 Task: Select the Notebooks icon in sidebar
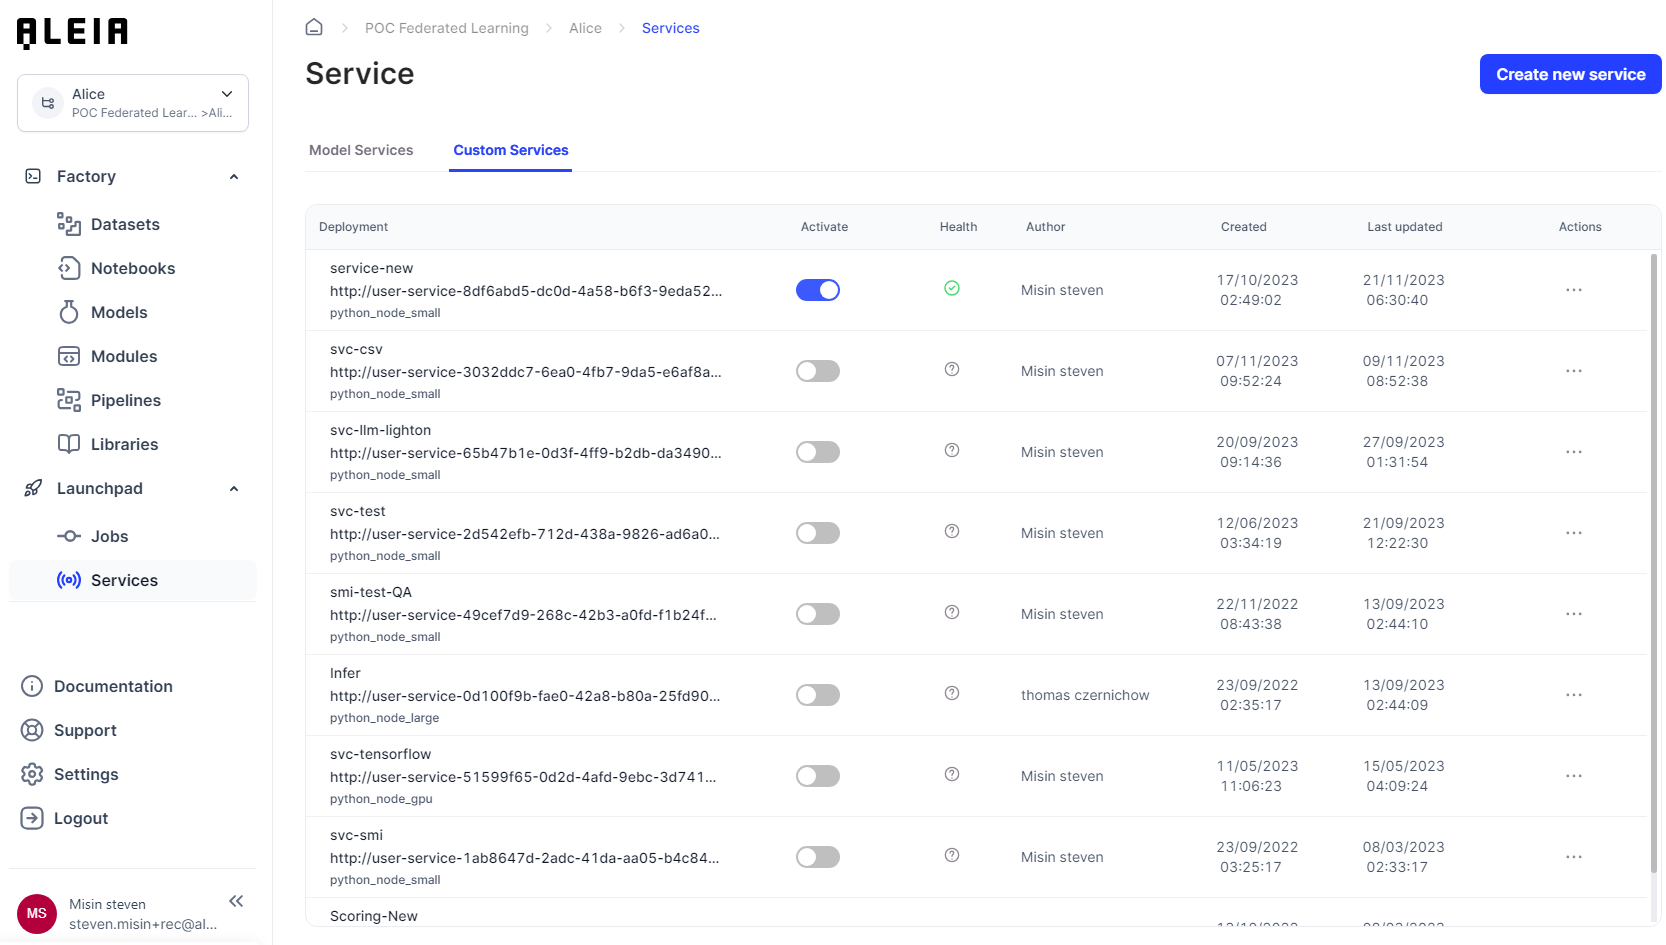pos(68,268)
